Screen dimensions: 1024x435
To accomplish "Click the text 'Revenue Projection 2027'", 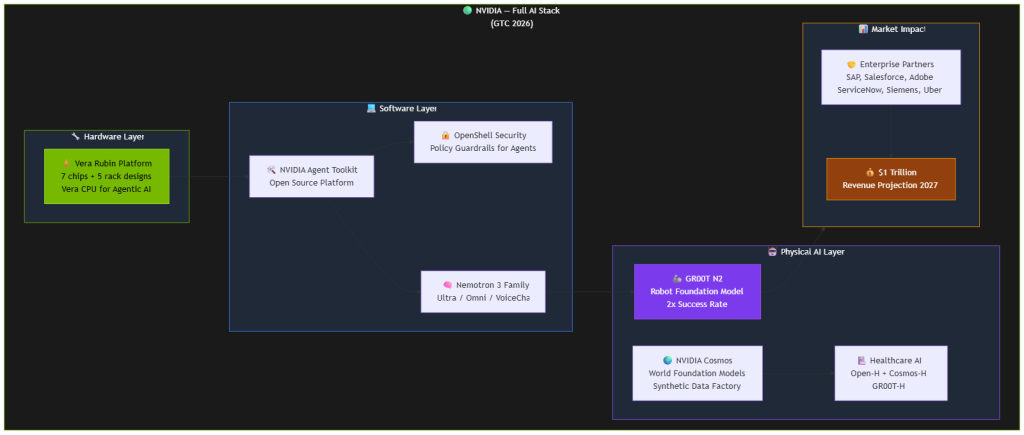I will click(891, 185).
